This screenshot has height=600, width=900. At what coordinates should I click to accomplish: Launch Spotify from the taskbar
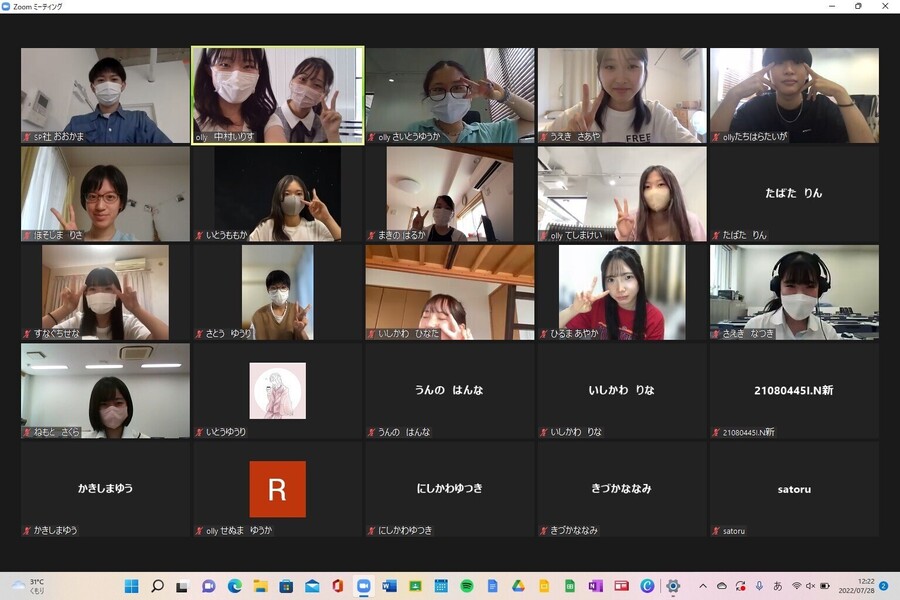pyautogui.click(x=467, y=586)
